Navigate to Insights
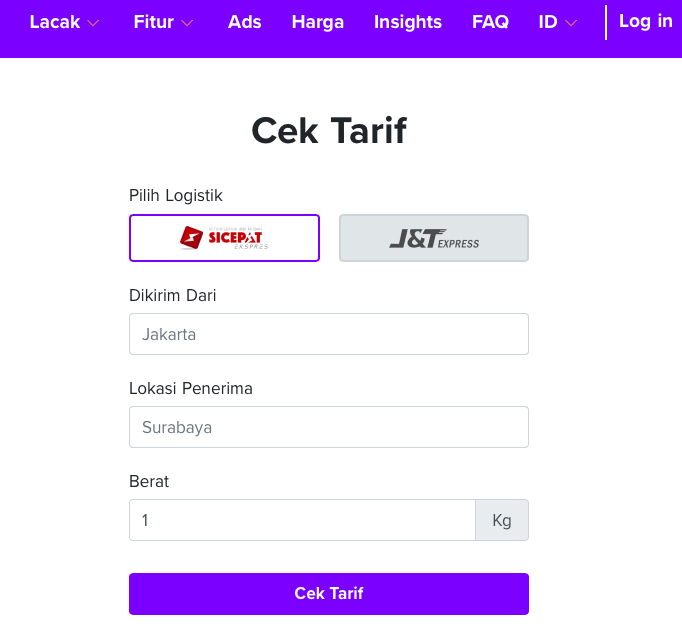This screenshot has height=635, width=682. click(x=408, y=22)
